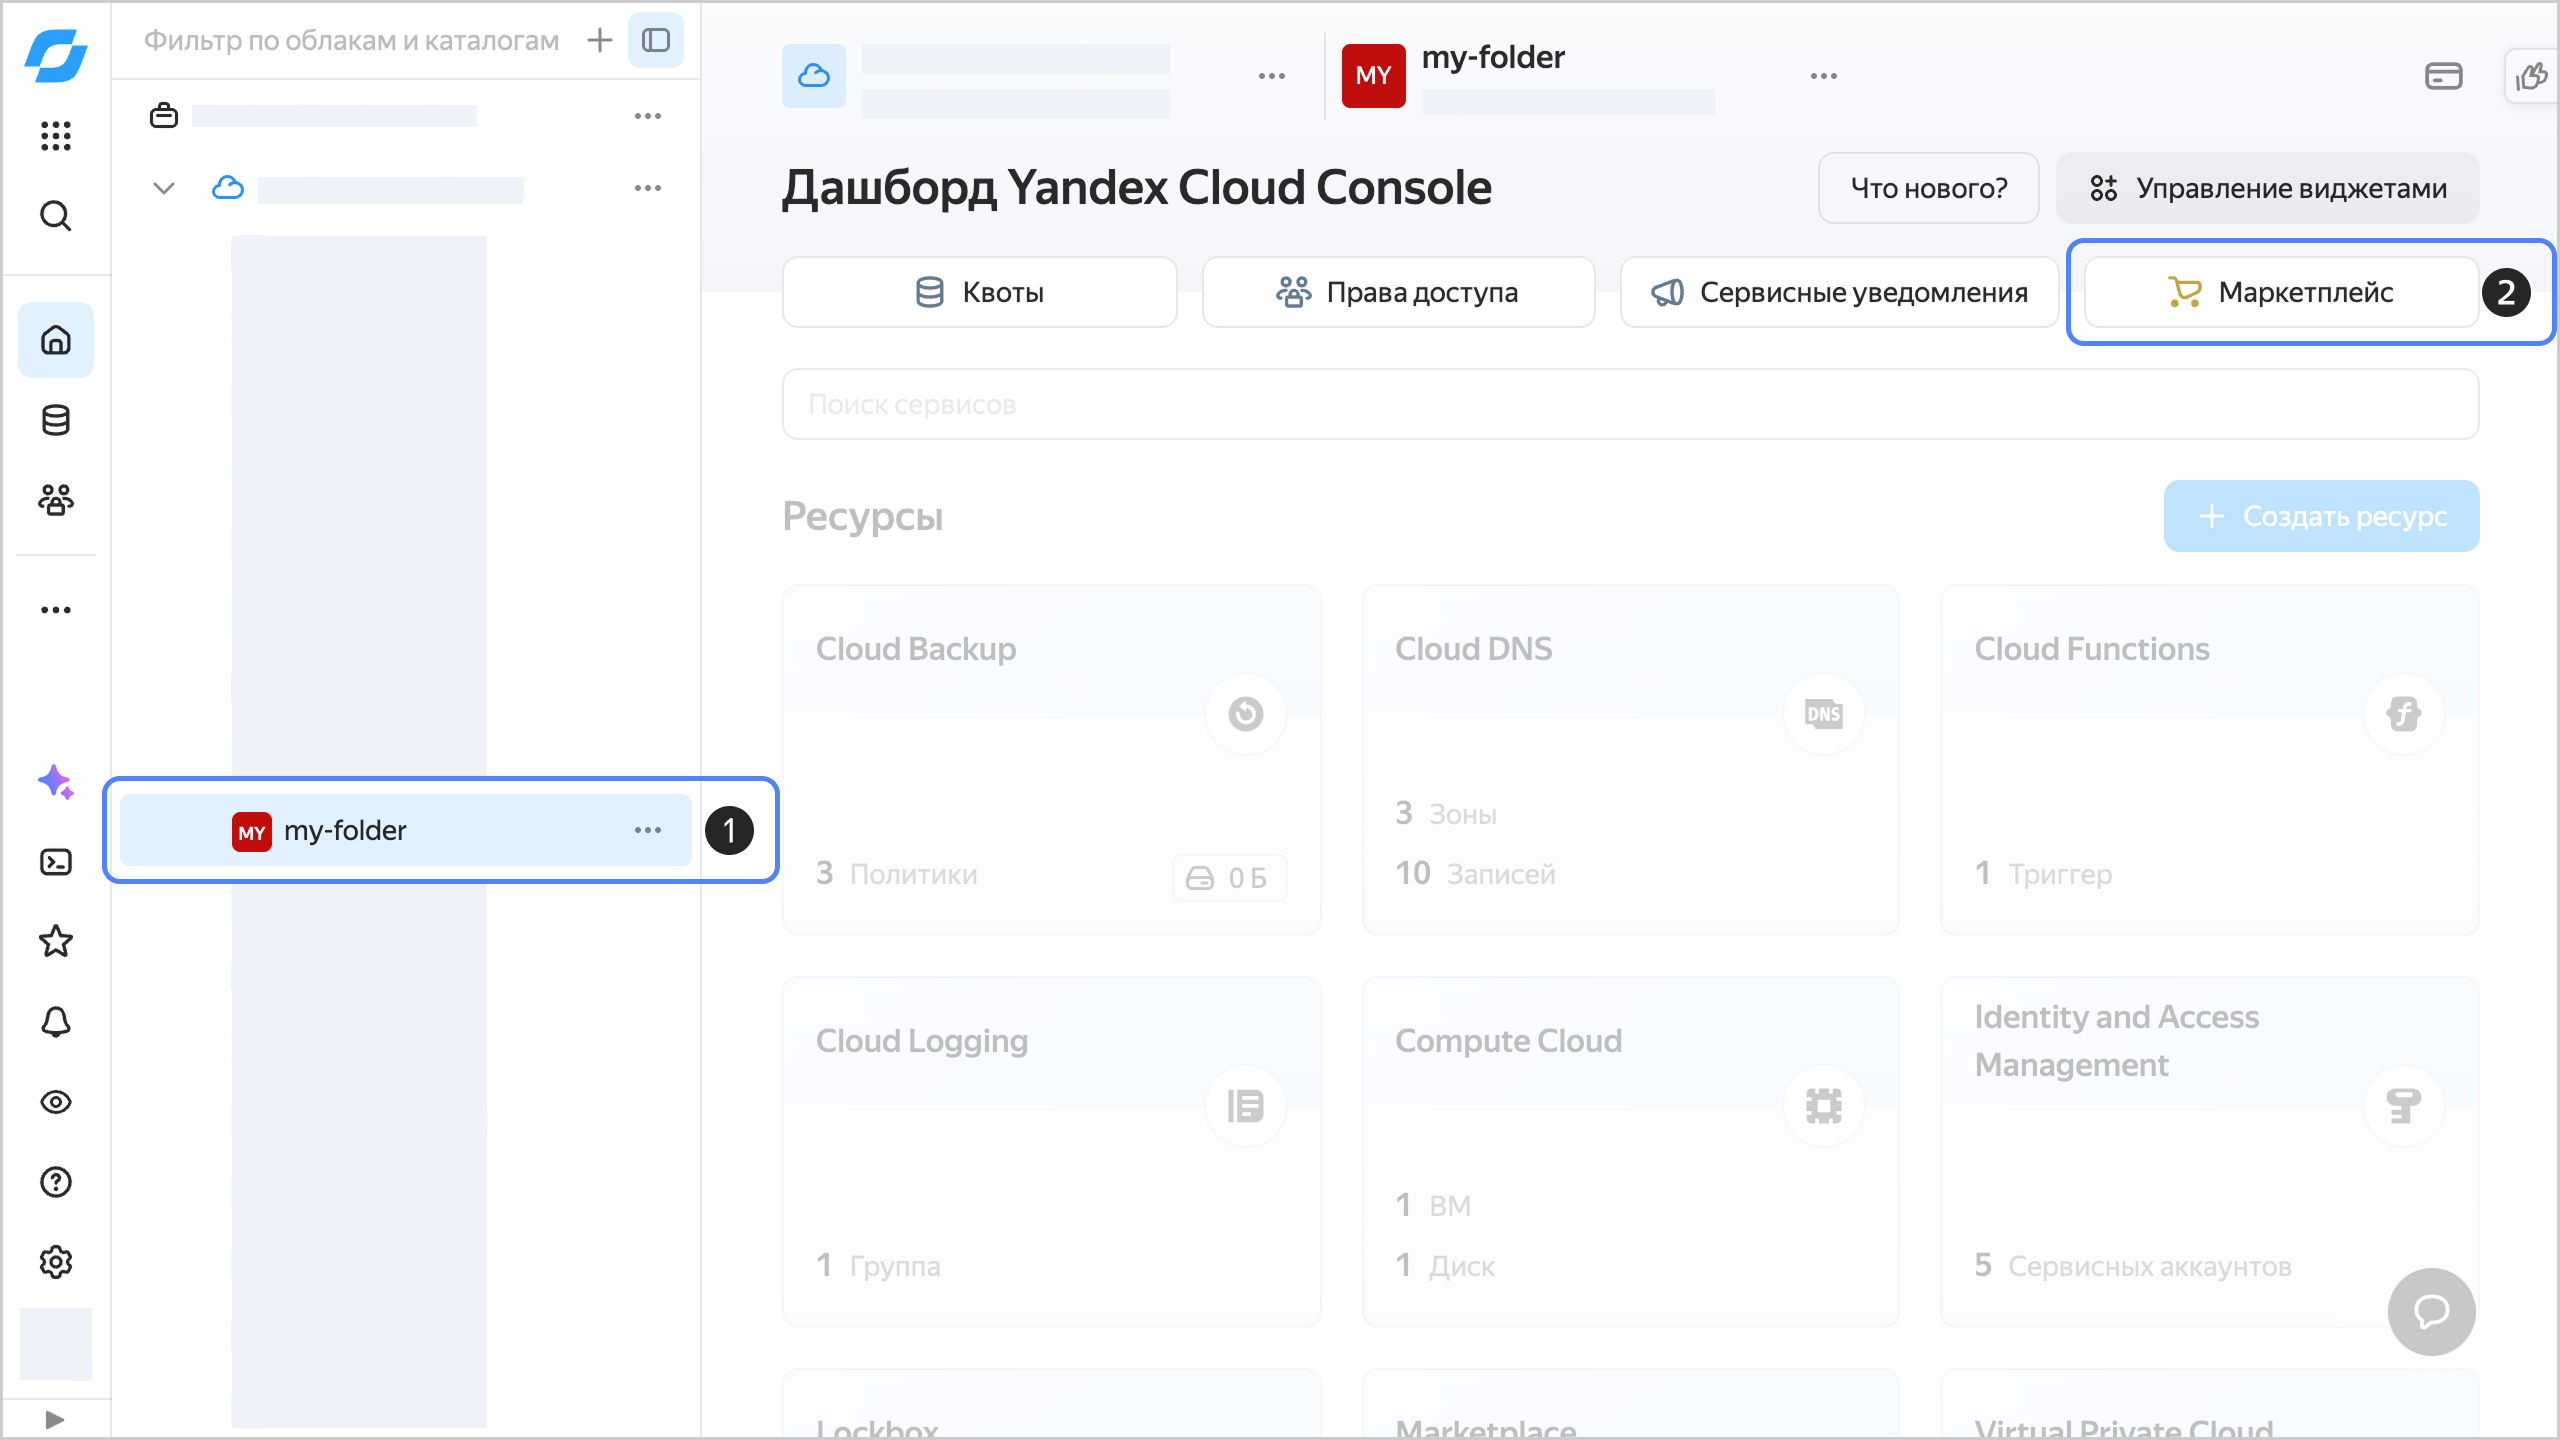Open the "Маркетплейс" tab

coord(2282,292)
